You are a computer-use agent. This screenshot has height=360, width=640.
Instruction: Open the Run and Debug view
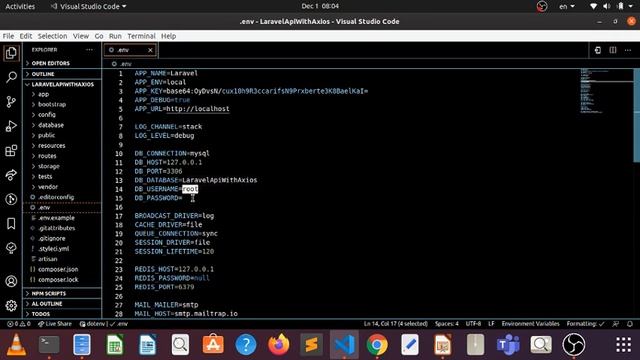[11, 126]
